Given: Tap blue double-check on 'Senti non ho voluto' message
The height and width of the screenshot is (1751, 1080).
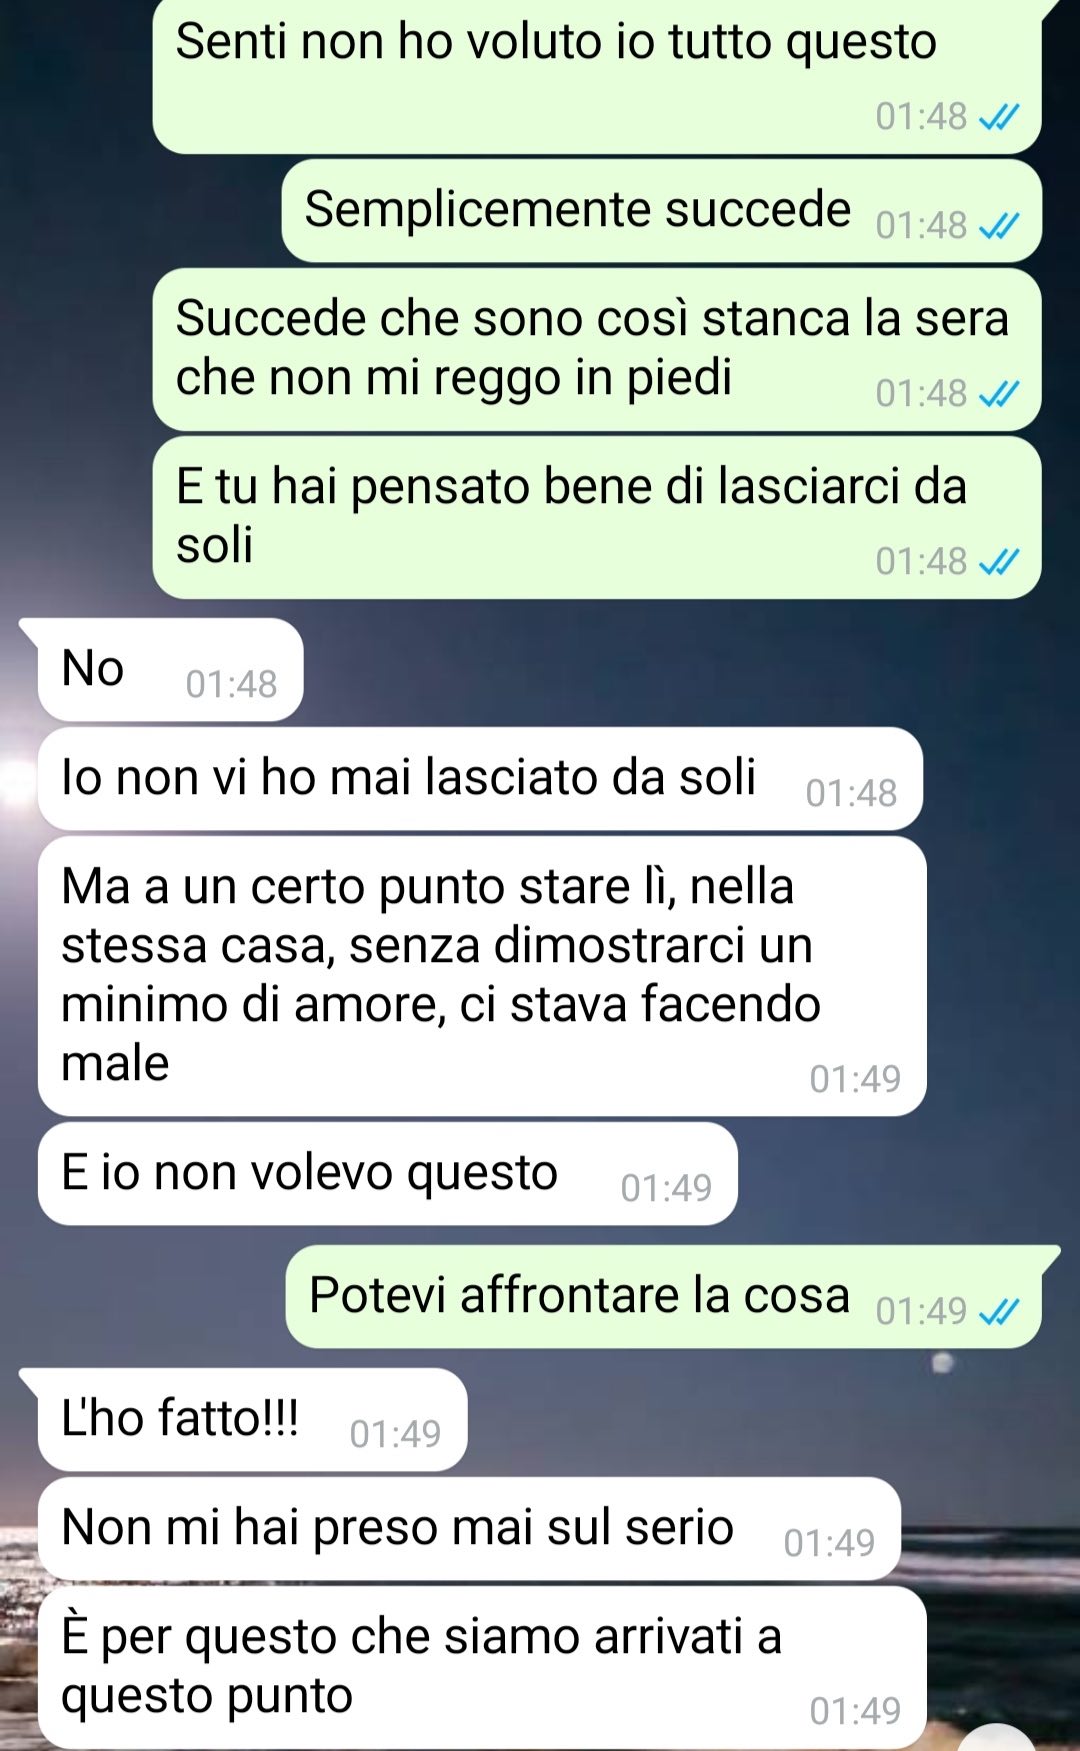Looking at the screenshot, I should click(998, 118).
